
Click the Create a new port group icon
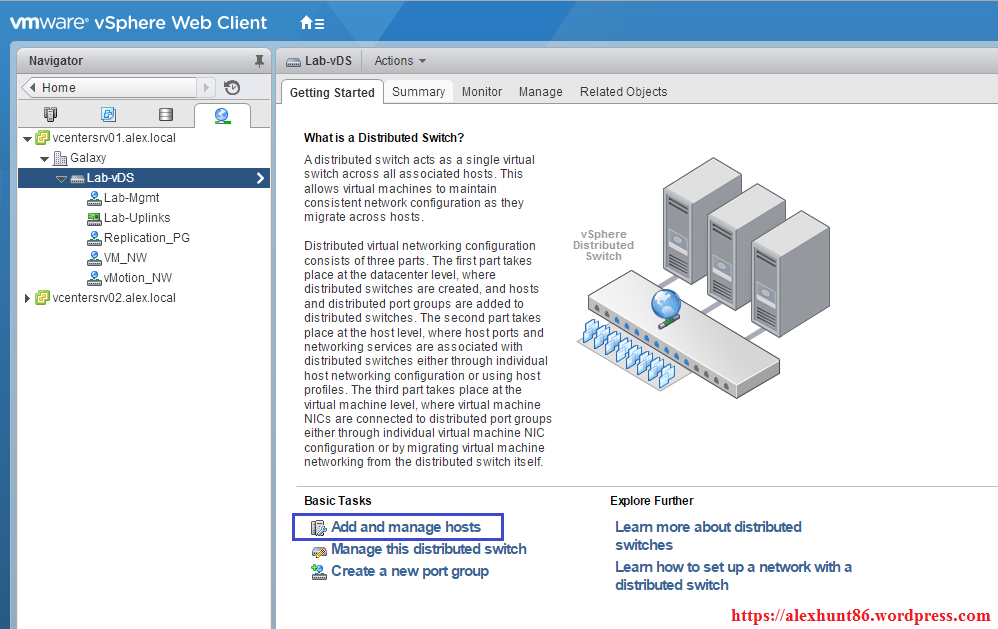pyautogui.click(x=319, y=571)
